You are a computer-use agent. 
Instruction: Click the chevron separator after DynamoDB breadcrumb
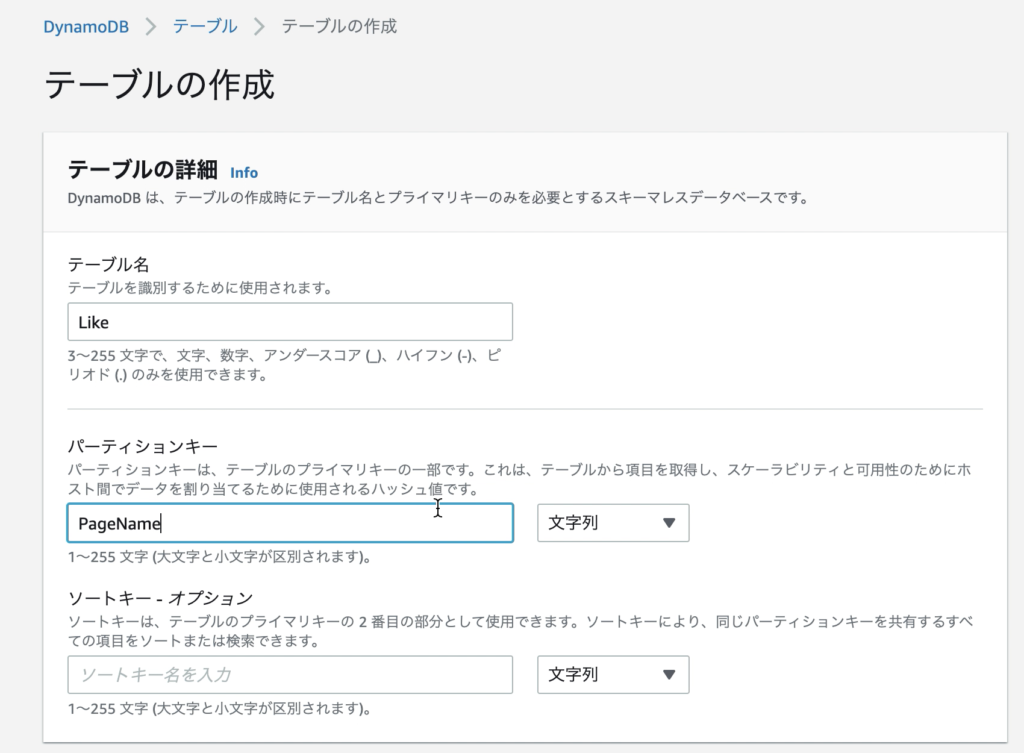point(151,27)
